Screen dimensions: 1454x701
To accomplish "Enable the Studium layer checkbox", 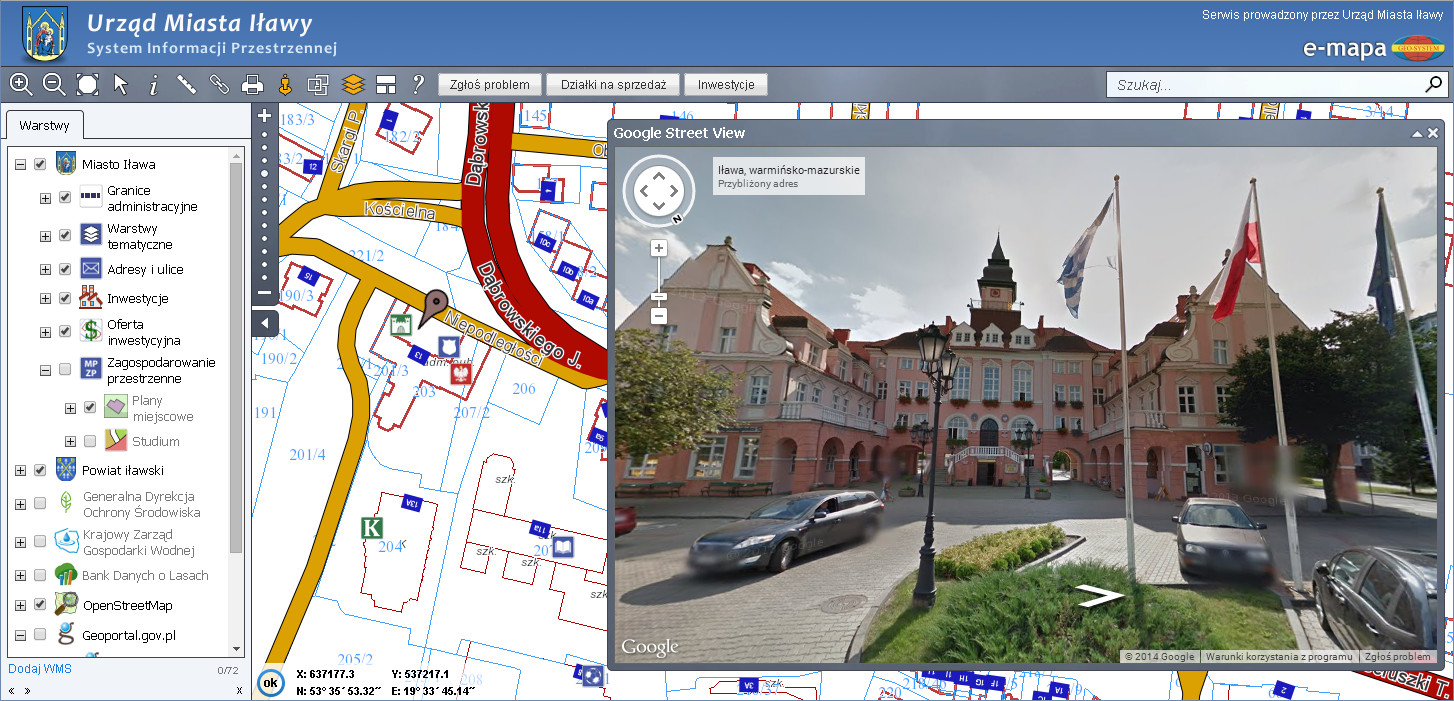I will 90,441.
